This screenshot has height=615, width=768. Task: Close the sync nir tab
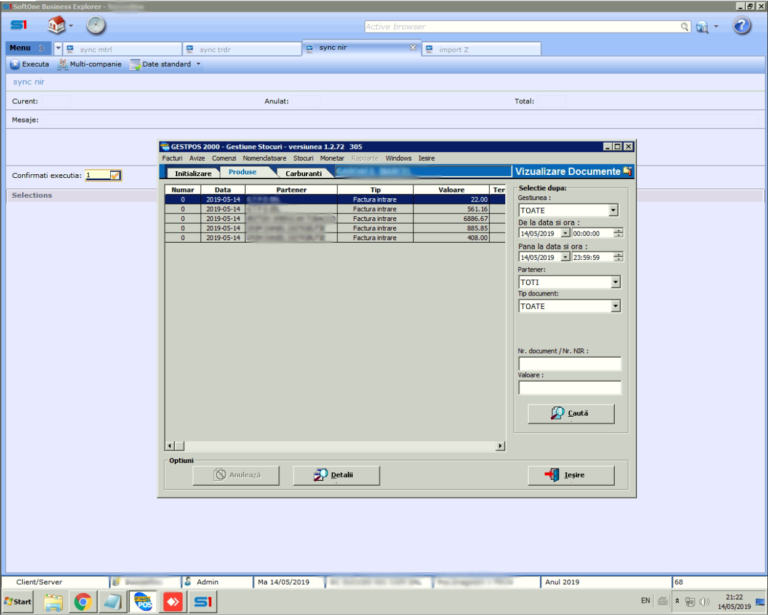pos(413,47)
